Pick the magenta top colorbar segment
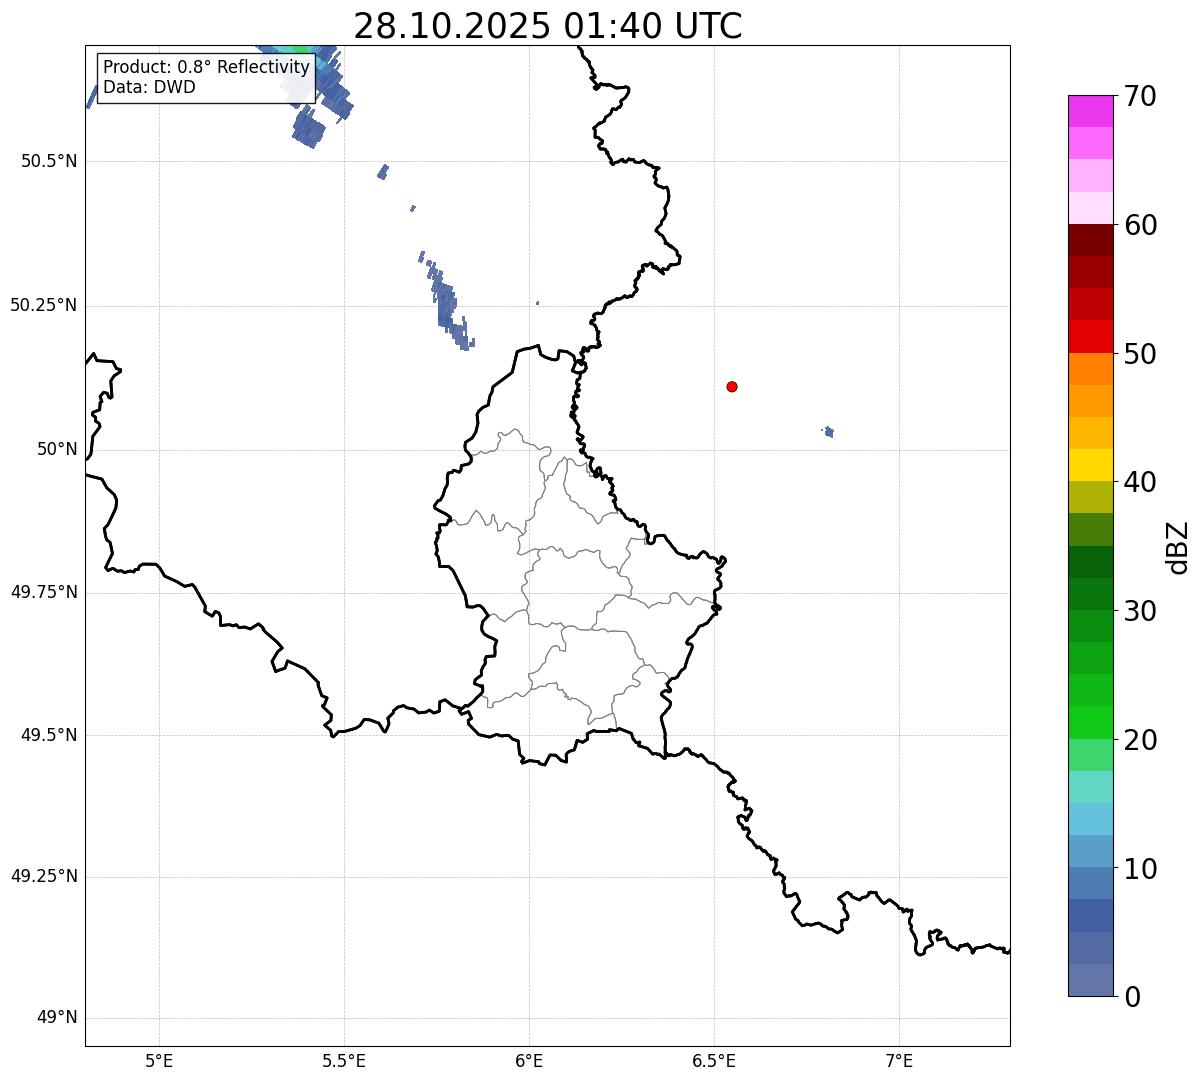This screenshot has height=1081, width=1202. [1090, 111]
